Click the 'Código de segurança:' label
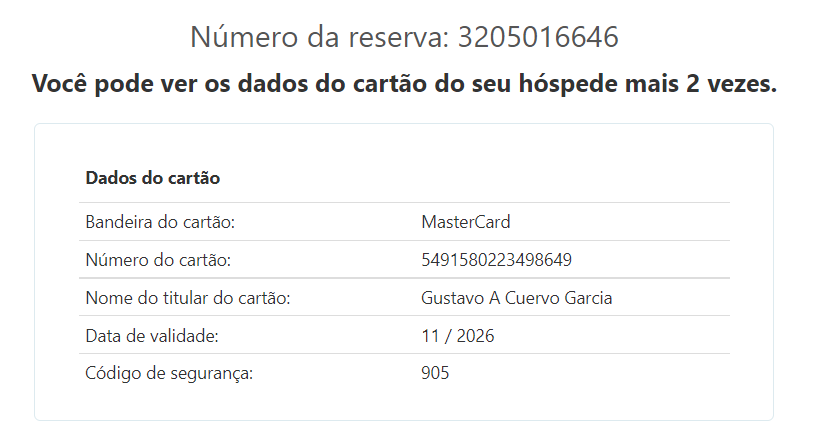819x440 pixels. pyautogui.click(x=170, y=374)
